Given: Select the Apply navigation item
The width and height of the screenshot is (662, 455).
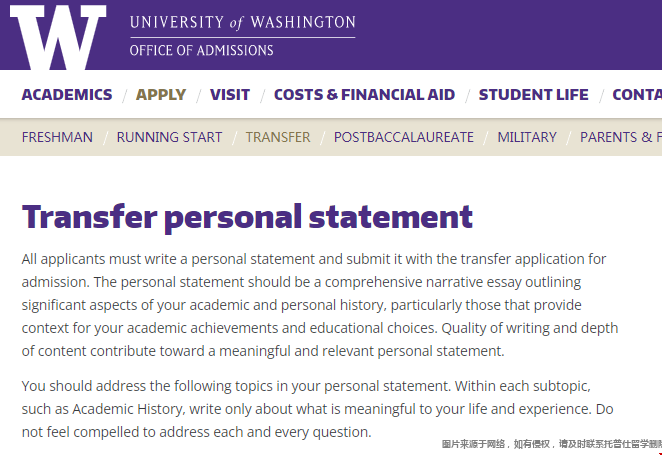Looking at the screenshot, I should (161, 95).
